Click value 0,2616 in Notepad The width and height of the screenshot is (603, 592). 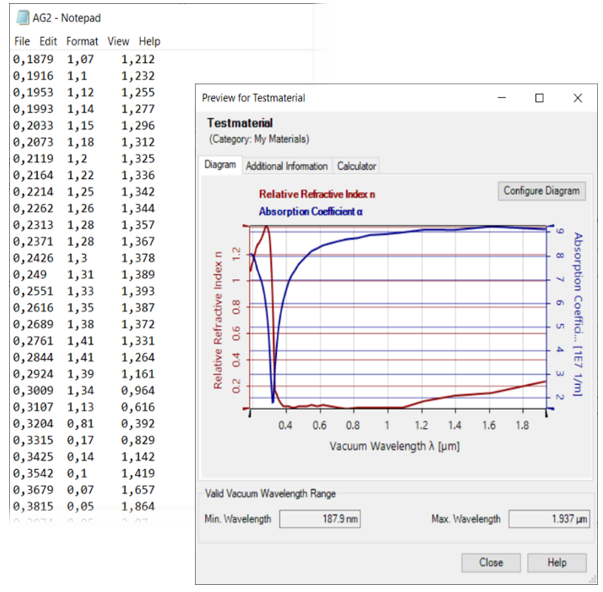point(33,307)
